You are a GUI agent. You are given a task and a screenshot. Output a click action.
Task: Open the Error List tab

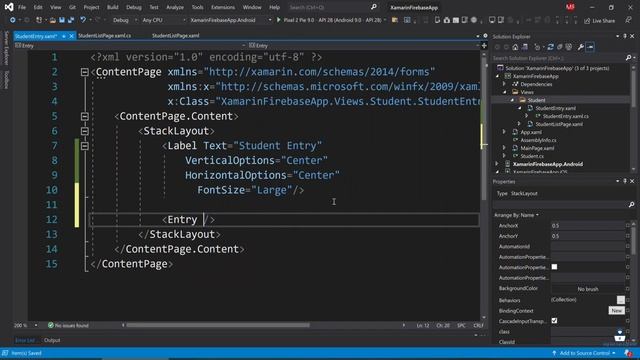click(x=25, y=340)
